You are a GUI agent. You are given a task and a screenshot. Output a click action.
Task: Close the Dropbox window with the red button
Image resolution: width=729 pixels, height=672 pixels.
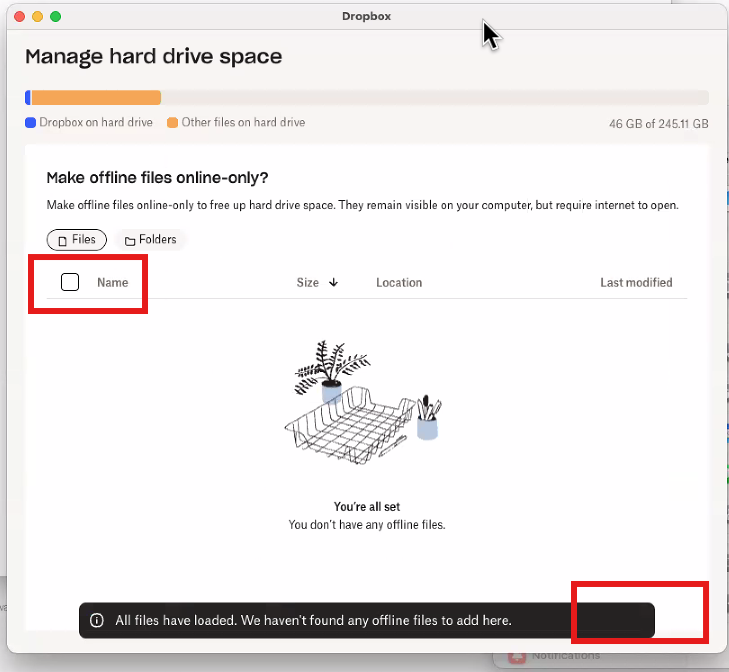click(x=20, y=17)
